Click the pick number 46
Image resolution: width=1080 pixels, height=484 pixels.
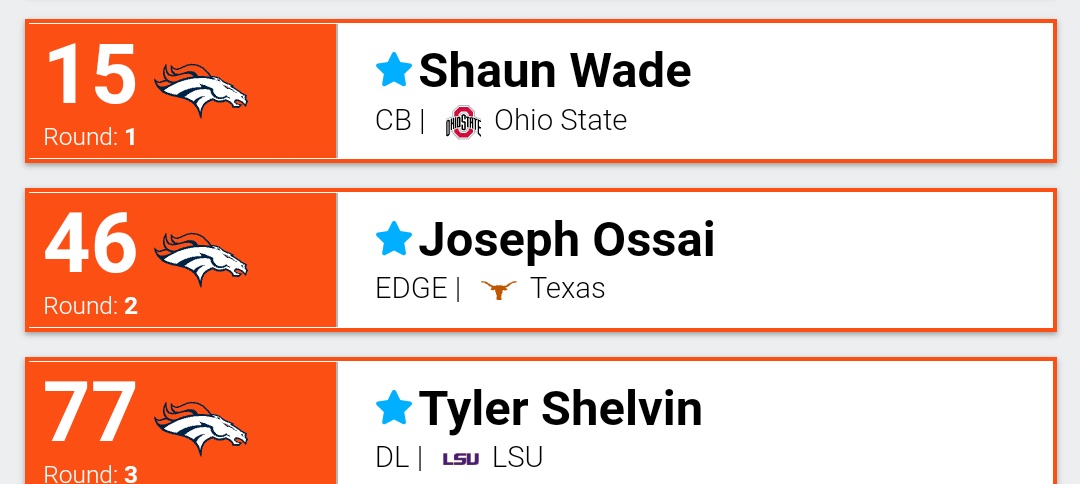click(90, 243)
